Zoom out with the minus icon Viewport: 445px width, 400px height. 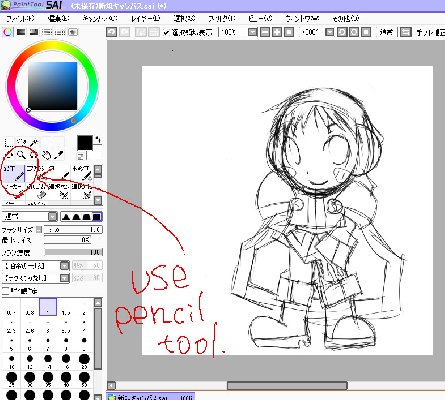click(x=265, y=32)
